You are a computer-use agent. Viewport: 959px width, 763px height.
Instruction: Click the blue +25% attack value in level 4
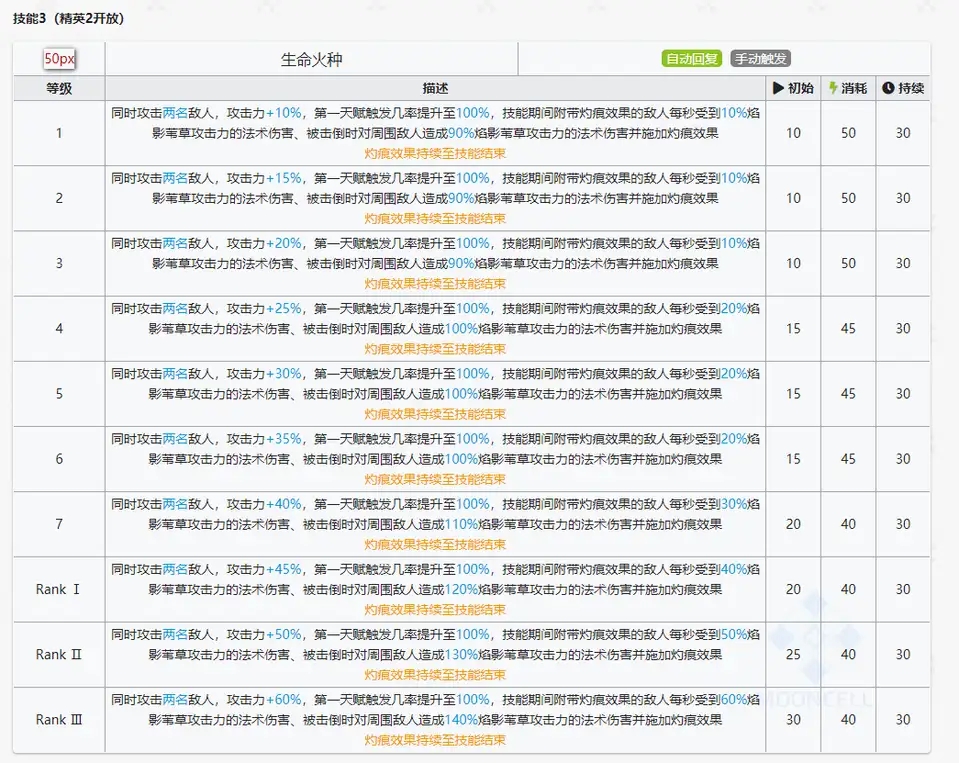tap(284, 309)
